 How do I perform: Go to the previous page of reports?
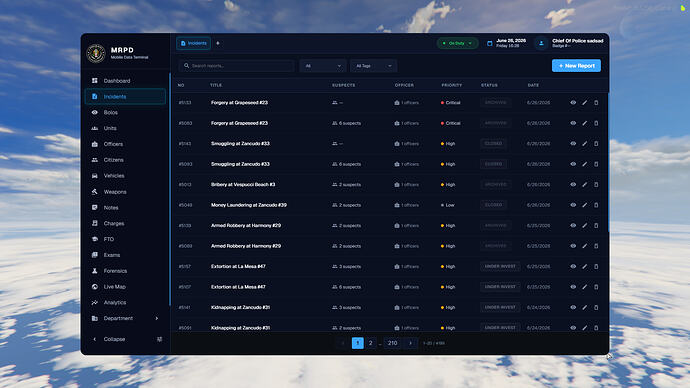coord(343,343)
